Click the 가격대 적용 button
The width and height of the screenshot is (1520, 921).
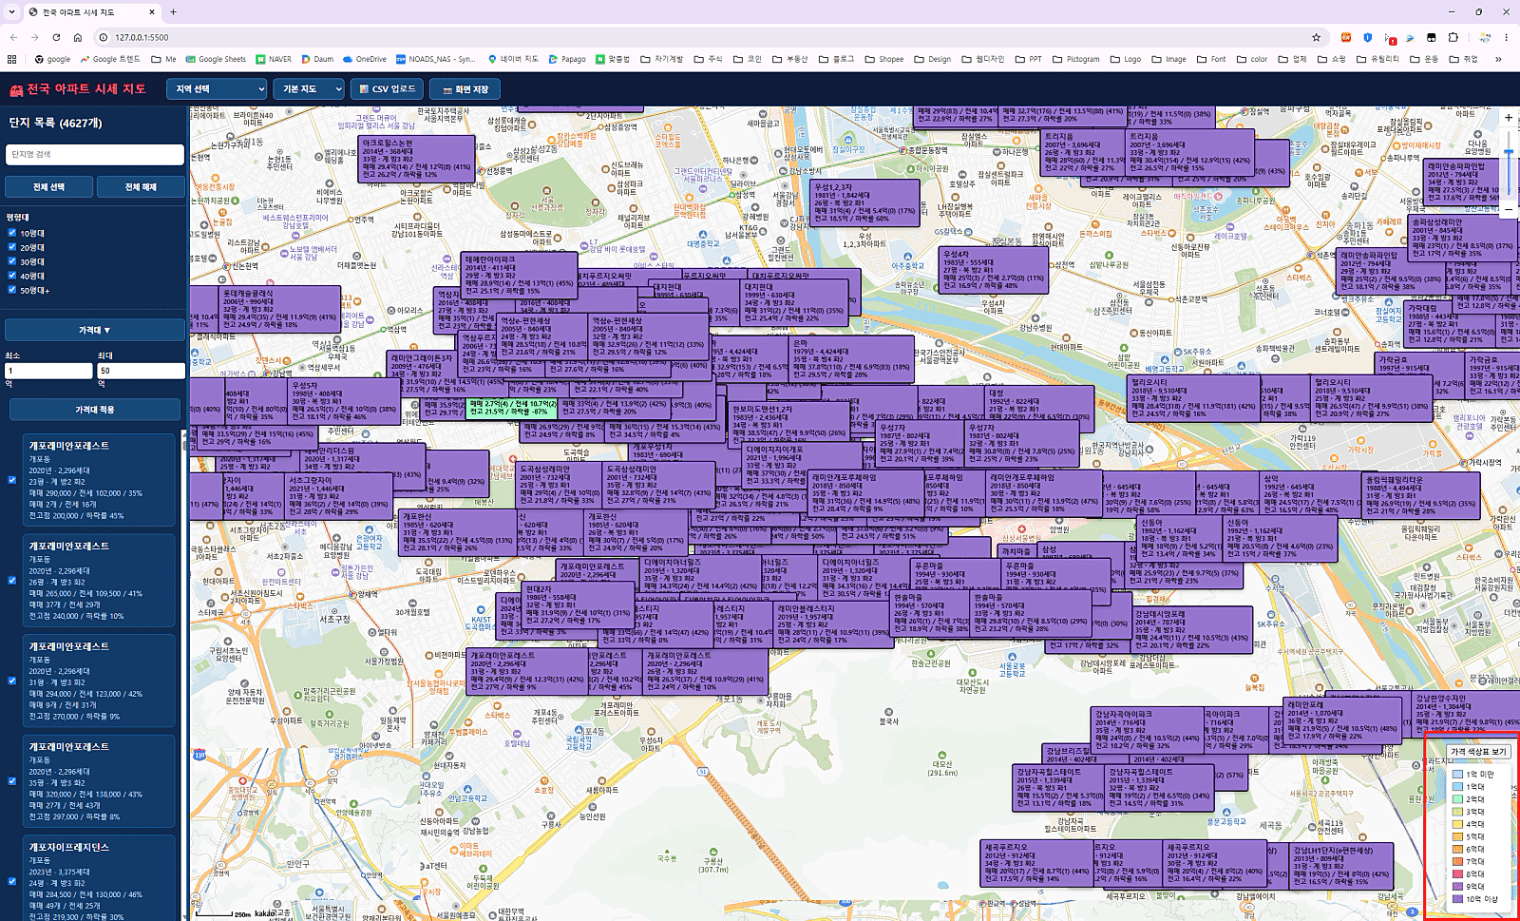coord(94,409)
